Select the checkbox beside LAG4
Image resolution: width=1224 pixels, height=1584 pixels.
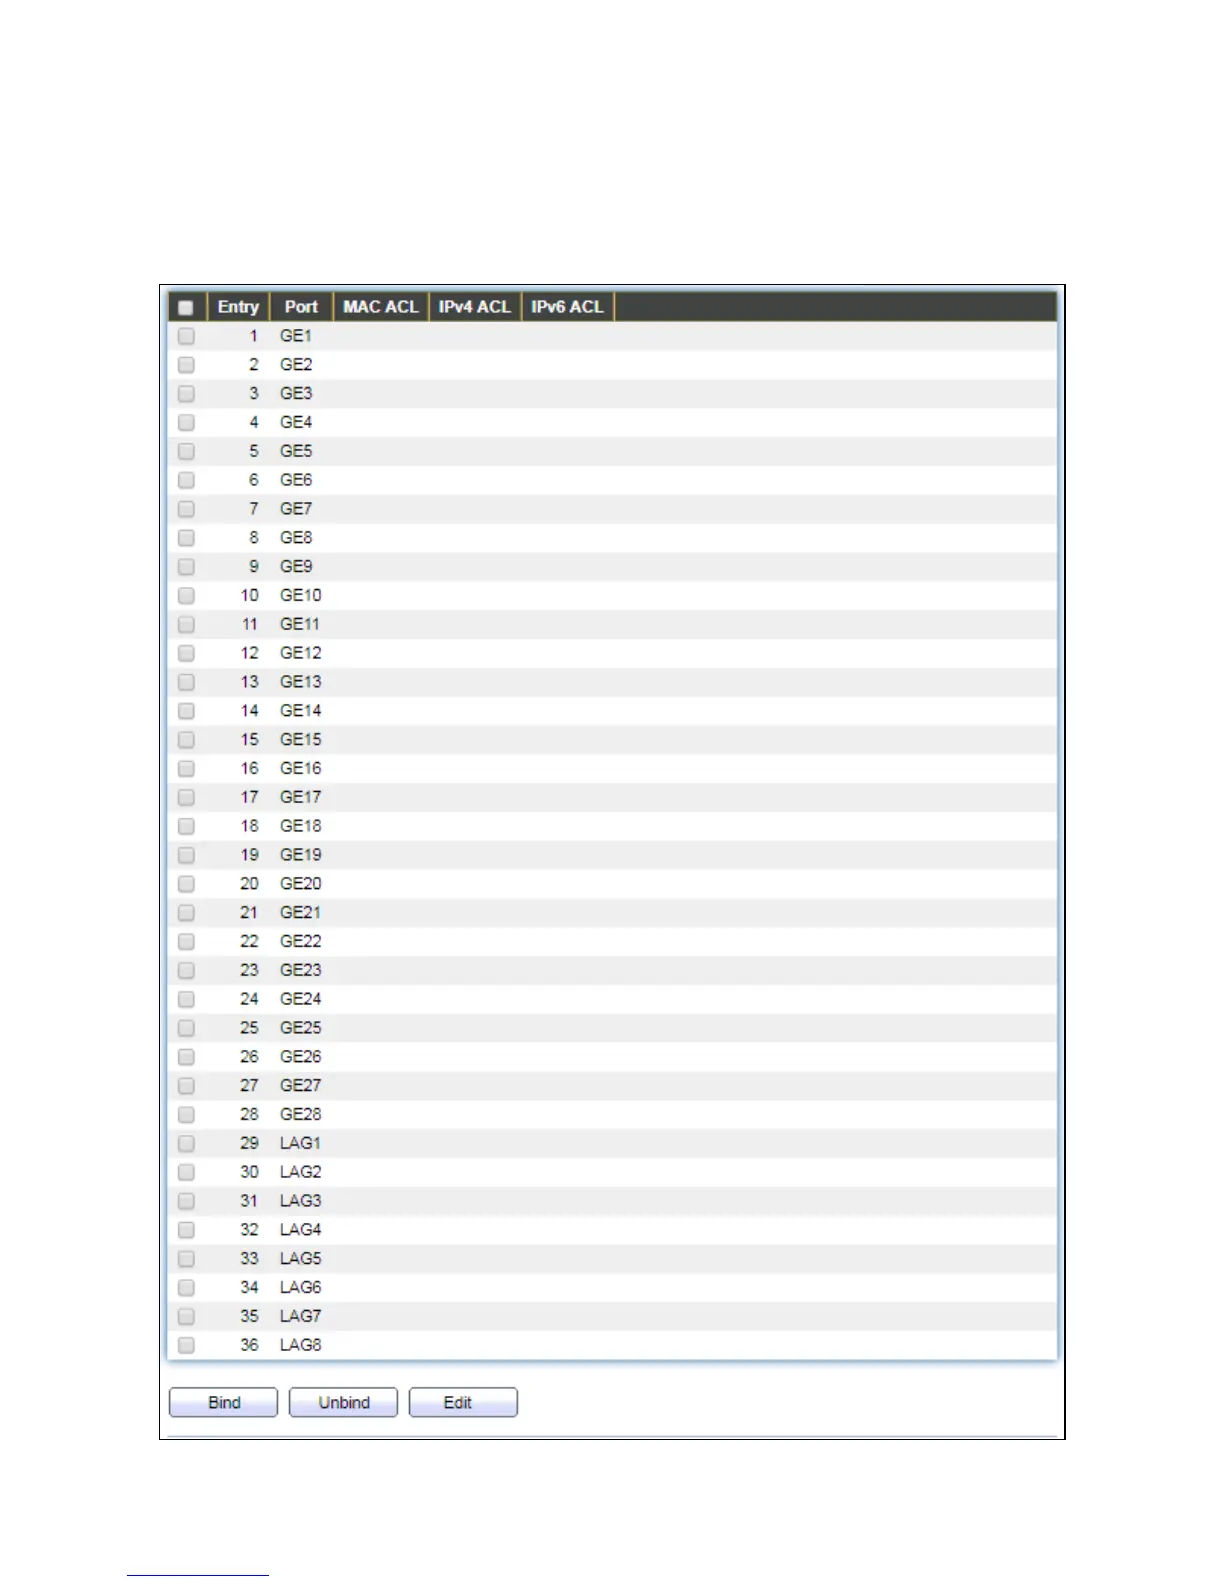click(x=186, y=1230)
